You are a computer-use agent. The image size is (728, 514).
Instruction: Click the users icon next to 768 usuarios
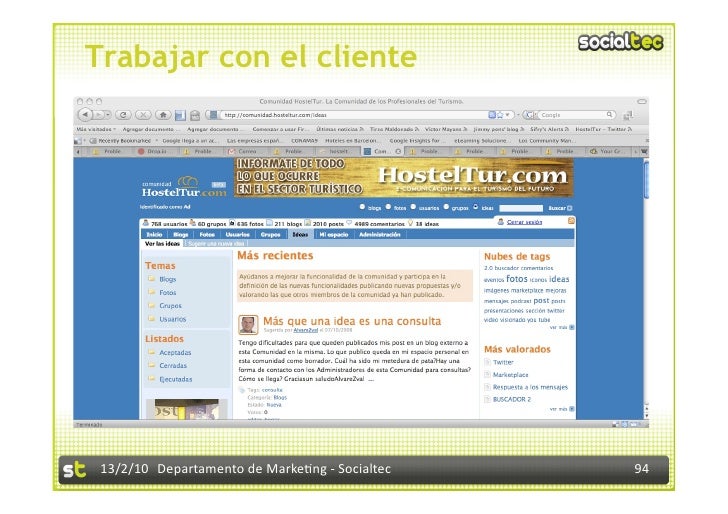tap(146, 223)
